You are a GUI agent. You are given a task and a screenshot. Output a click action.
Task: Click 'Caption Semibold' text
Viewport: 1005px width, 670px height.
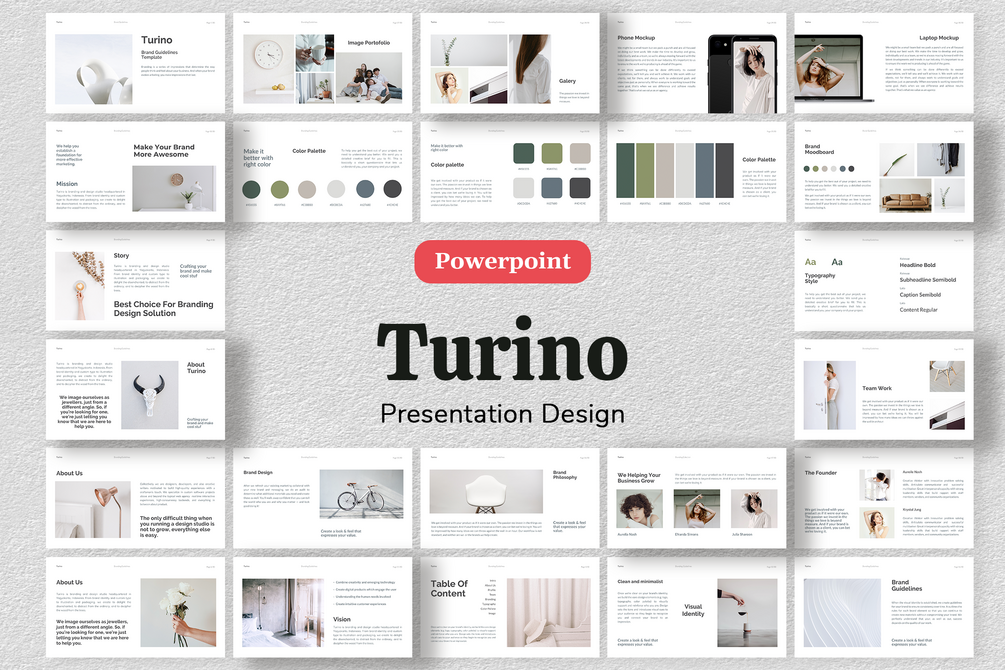click(x=920, y=295)
